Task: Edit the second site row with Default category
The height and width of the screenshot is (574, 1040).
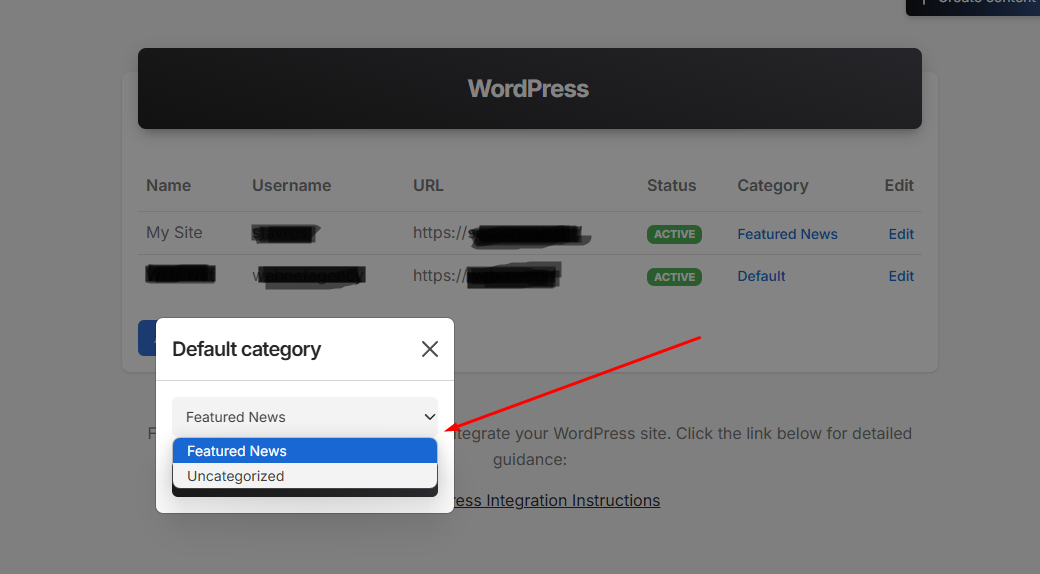Action: [x=901, y=276]
